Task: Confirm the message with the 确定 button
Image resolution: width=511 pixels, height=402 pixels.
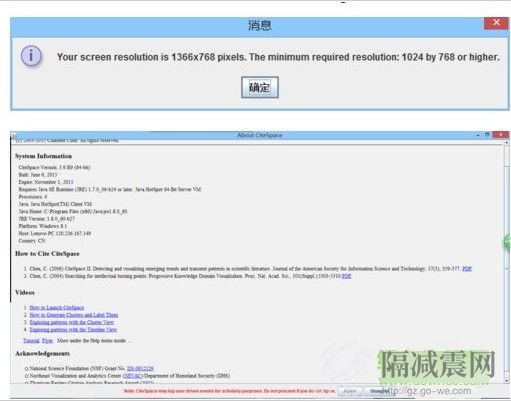Action: point(260,87)
